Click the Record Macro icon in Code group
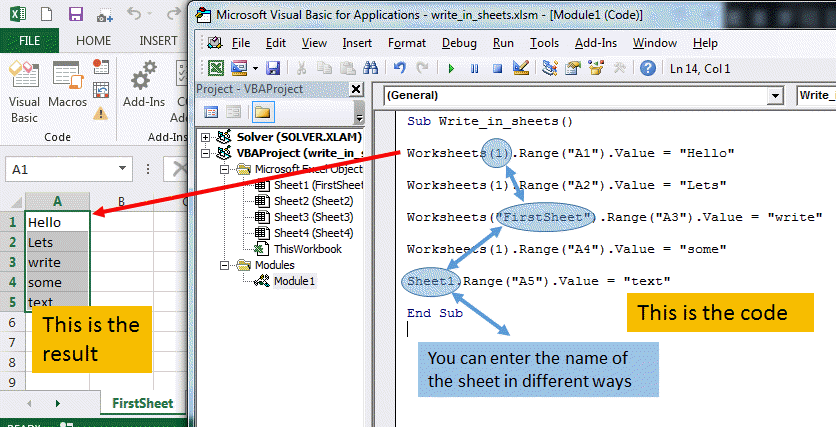Image resolution: width=836 pixels, height=427 pixels. point(101,67)
